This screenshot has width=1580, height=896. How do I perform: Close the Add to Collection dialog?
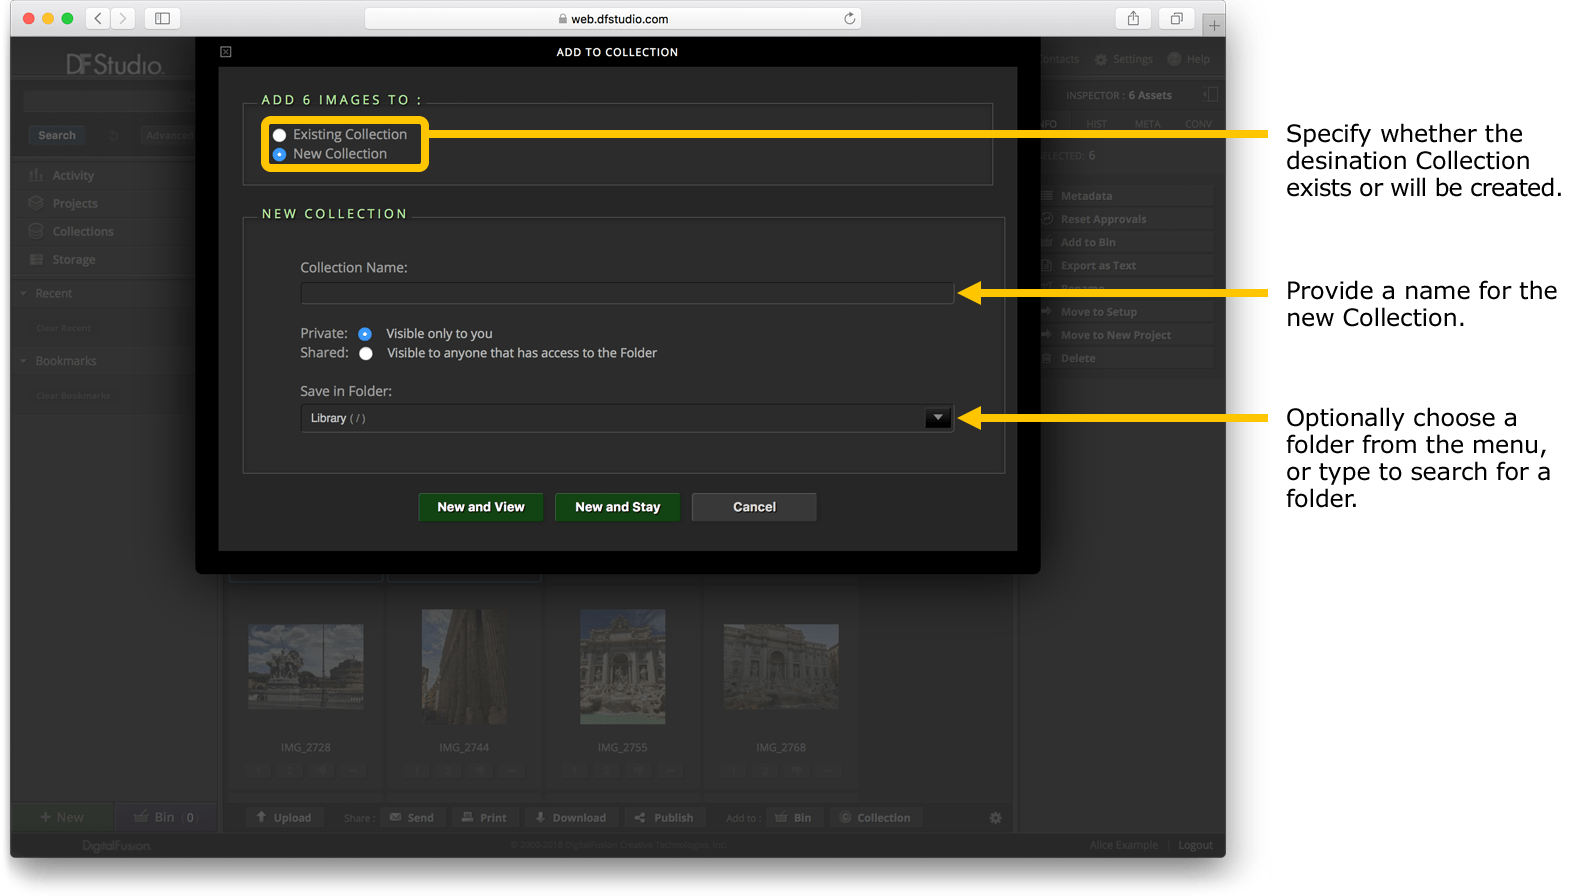point(226,52)
